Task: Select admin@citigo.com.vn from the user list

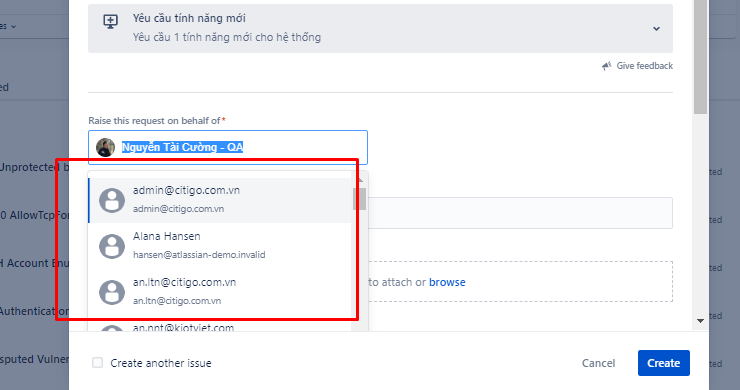Action: click(220, 200)
